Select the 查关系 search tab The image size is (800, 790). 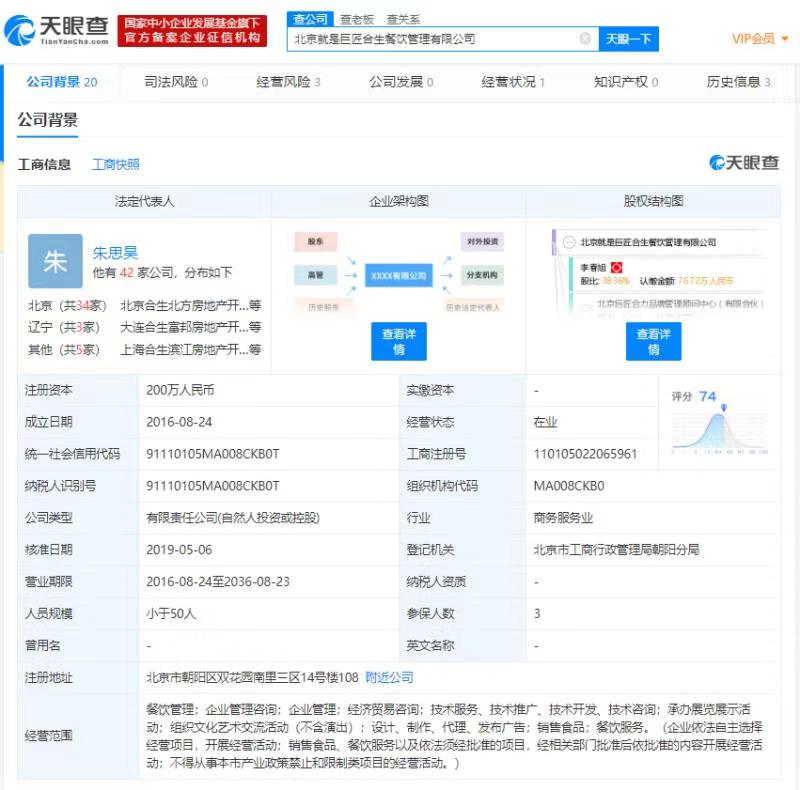(x=403, y=19)
